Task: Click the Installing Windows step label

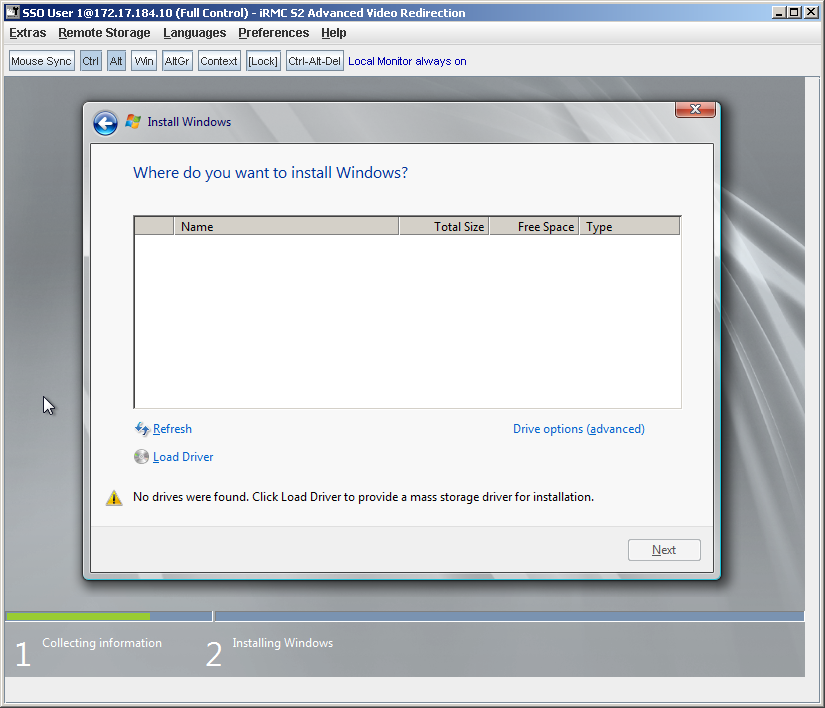Action: click(x=283, y=643)
